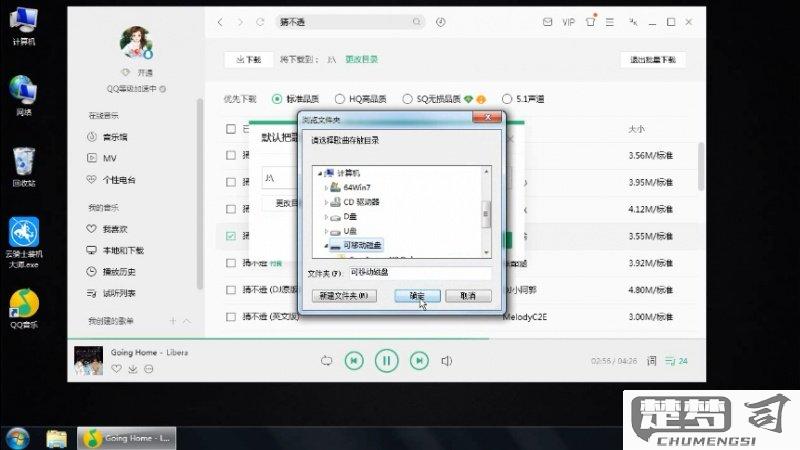The height and width of the screenshot is (450, 800).
Task: Seek on the song progress bar
Action: tap(387, 338)
